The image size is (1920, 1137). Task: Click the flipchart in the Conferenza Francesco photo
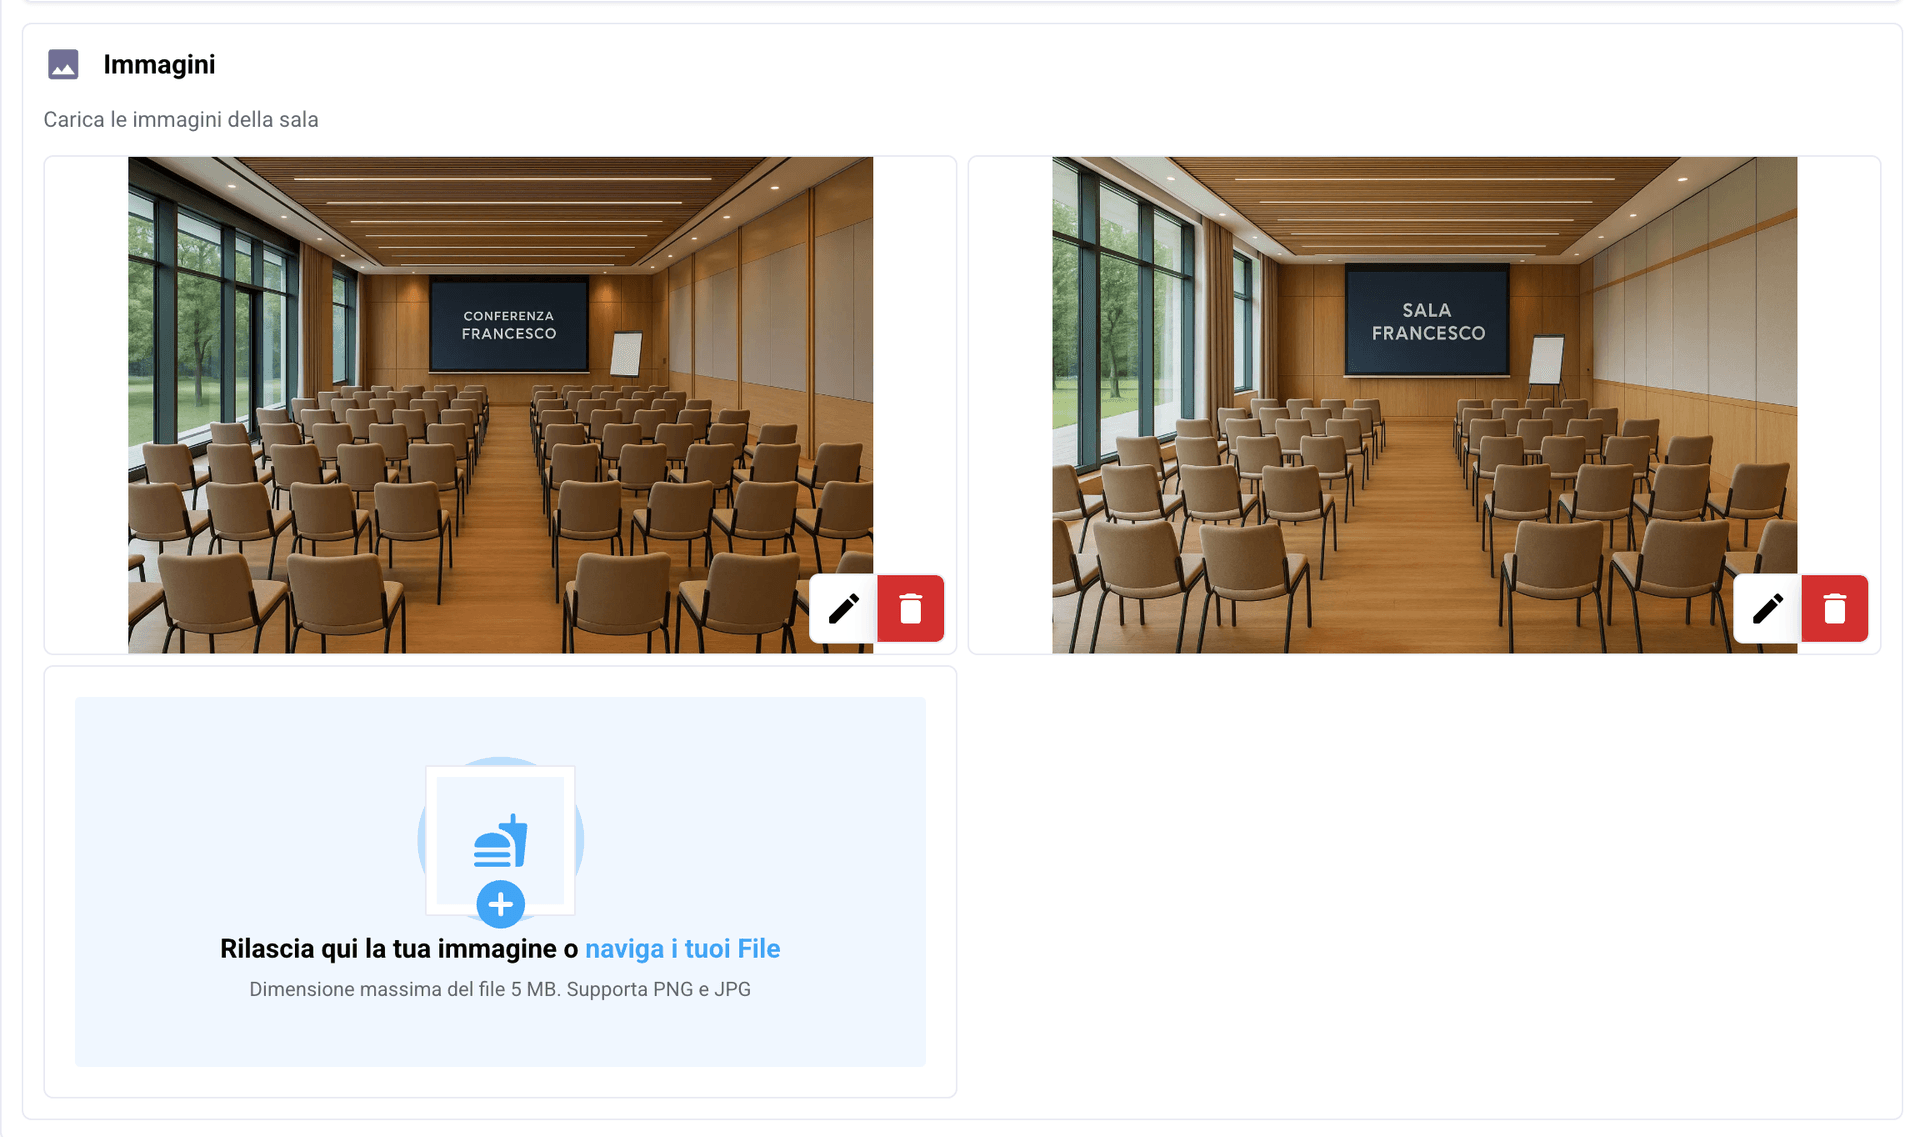click(626, 353)
